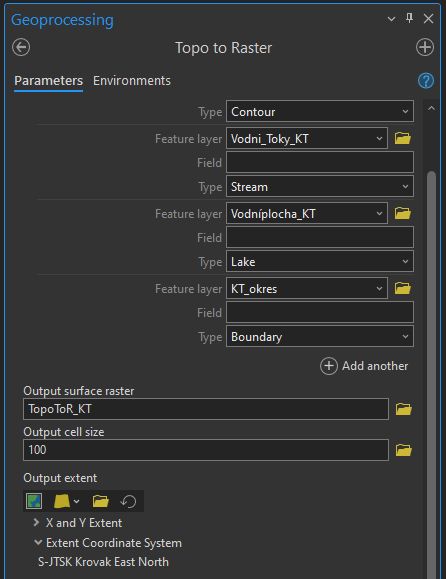
Task: Click the Geoprocessing pane title
Action: pos(62,20)
